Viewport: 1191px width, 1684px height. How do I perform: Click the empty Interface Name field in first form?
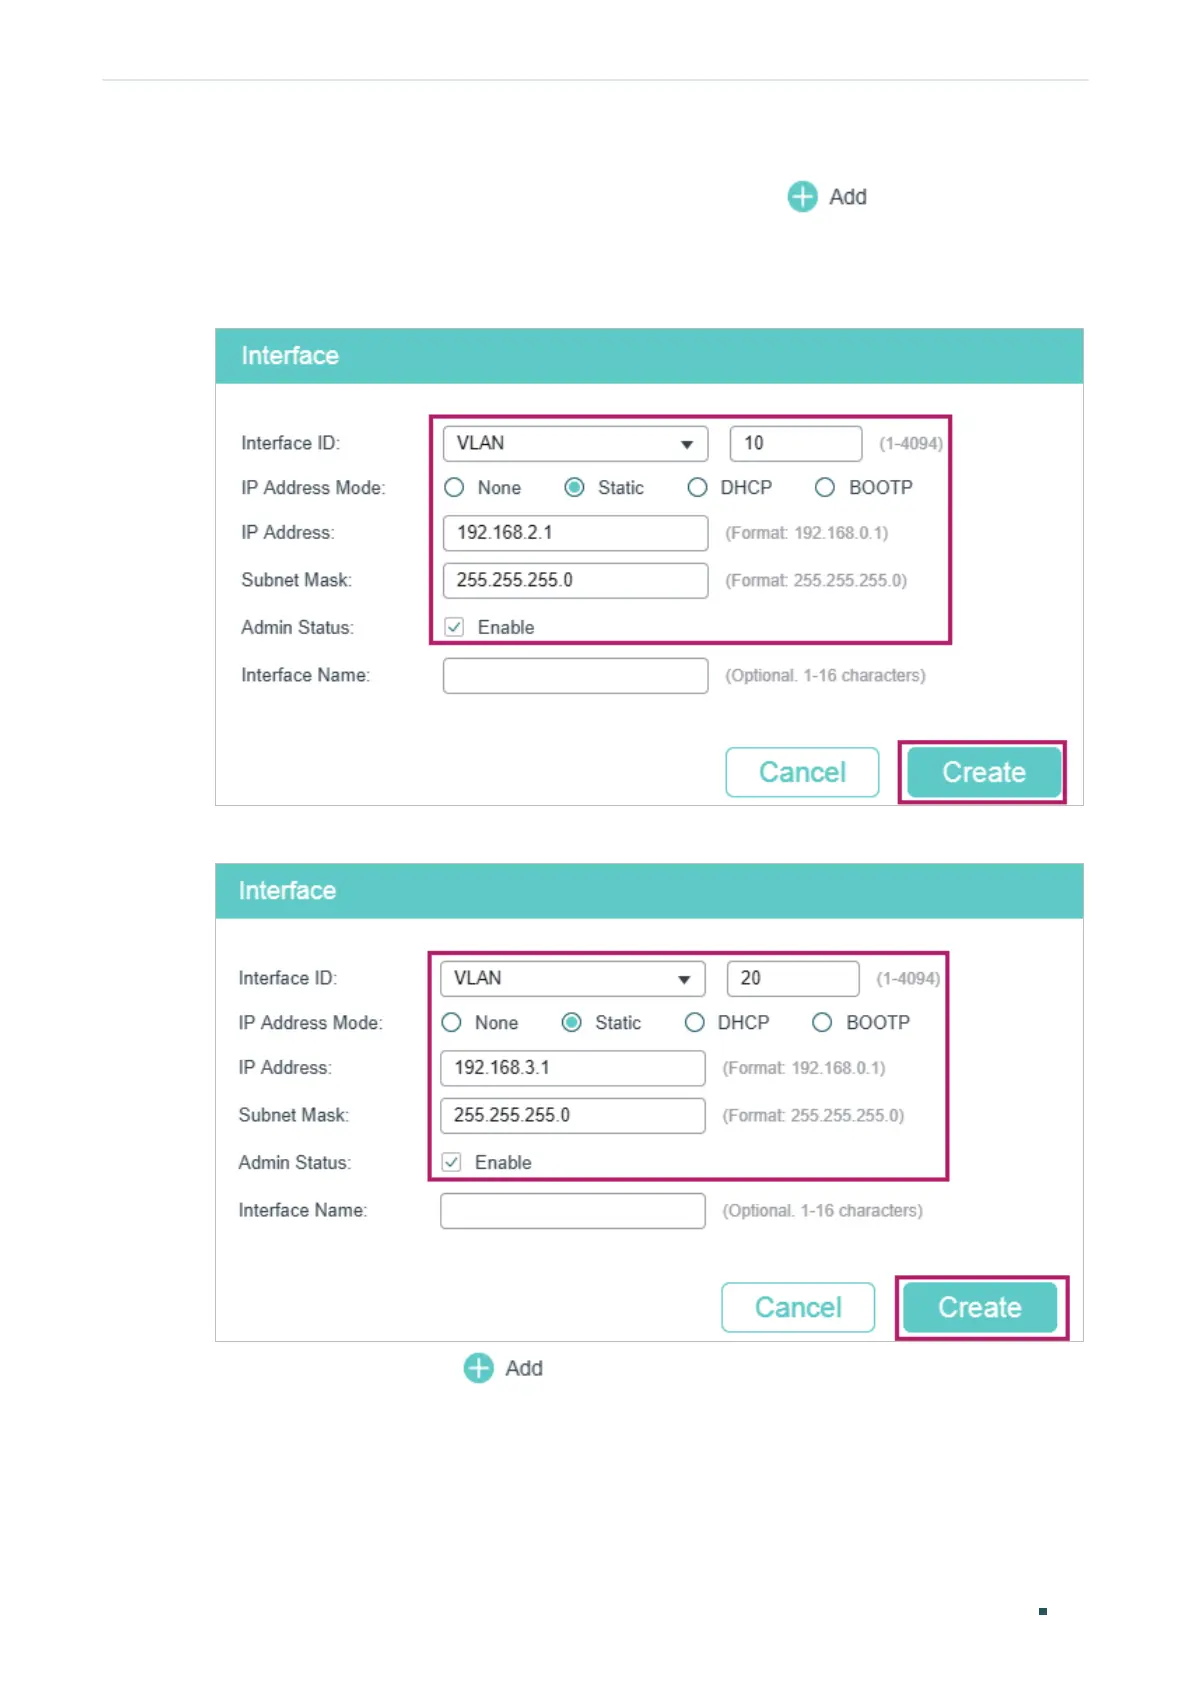point(575,676)
